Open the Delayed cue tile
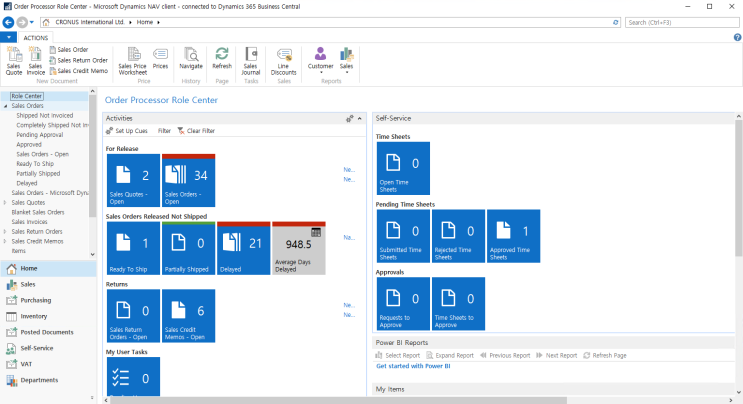The image size is (743, 404). (244, 248)
